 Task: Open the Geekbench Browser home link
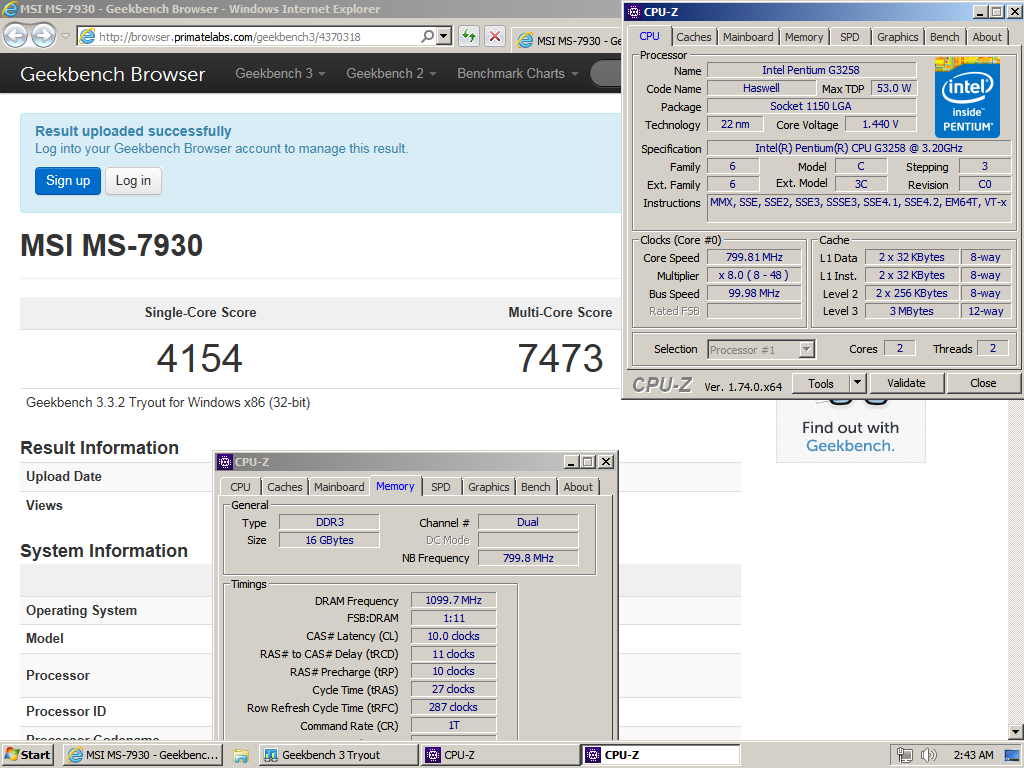[x=112, y=74]
